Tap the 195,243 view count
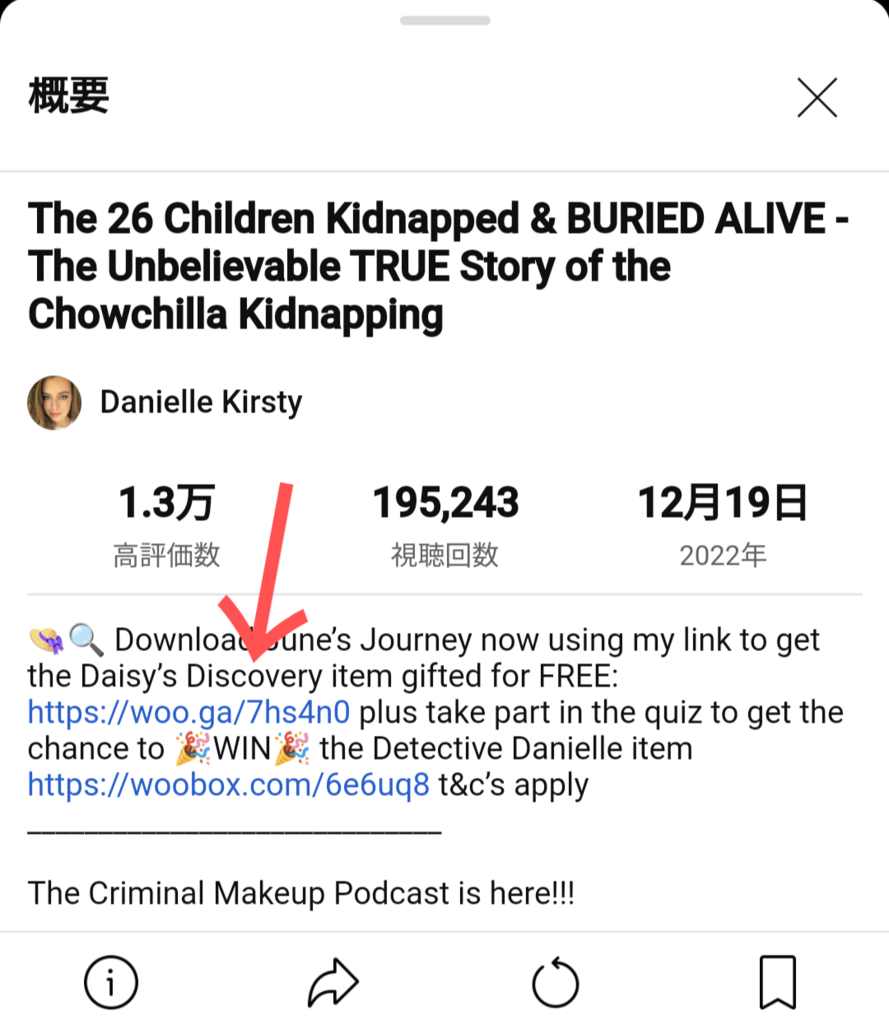 tap(445, 503)
